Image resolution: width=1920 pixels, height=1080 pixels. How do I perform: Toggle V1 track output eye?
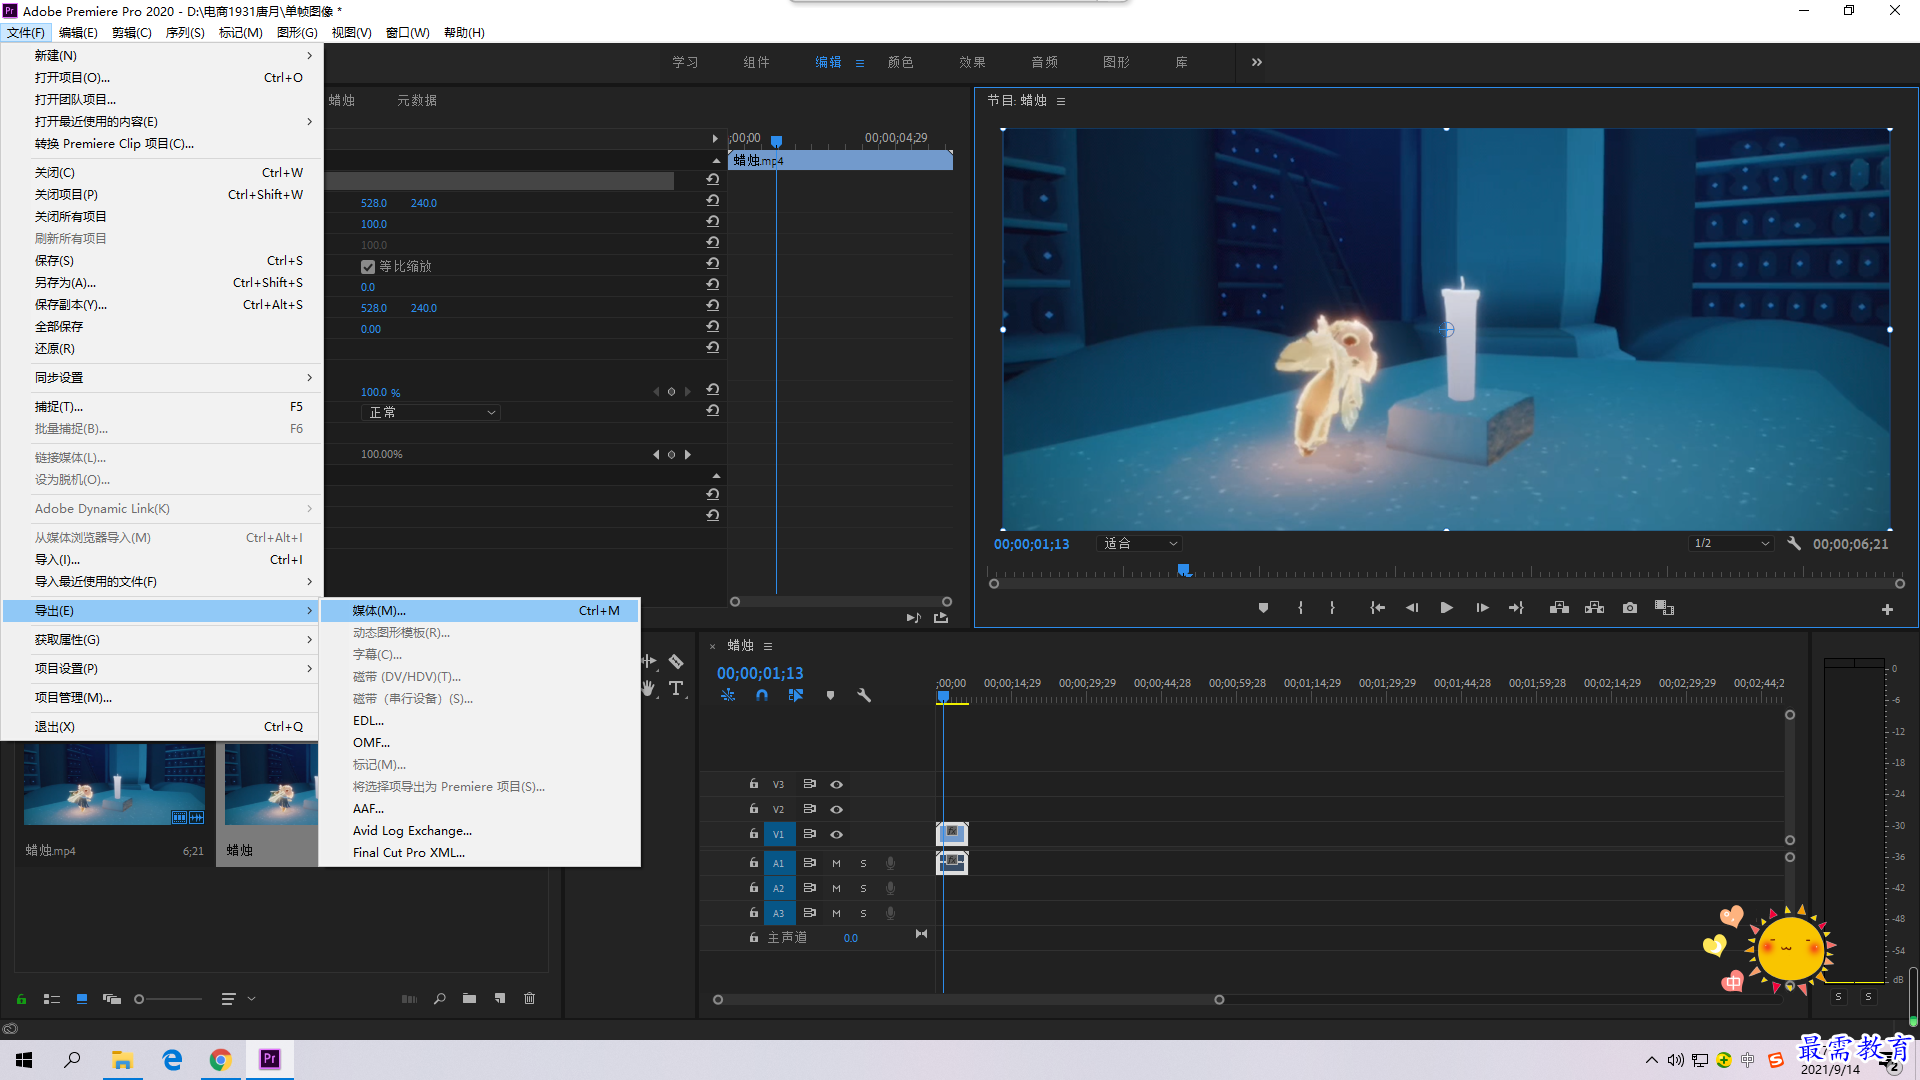point(836,834)
